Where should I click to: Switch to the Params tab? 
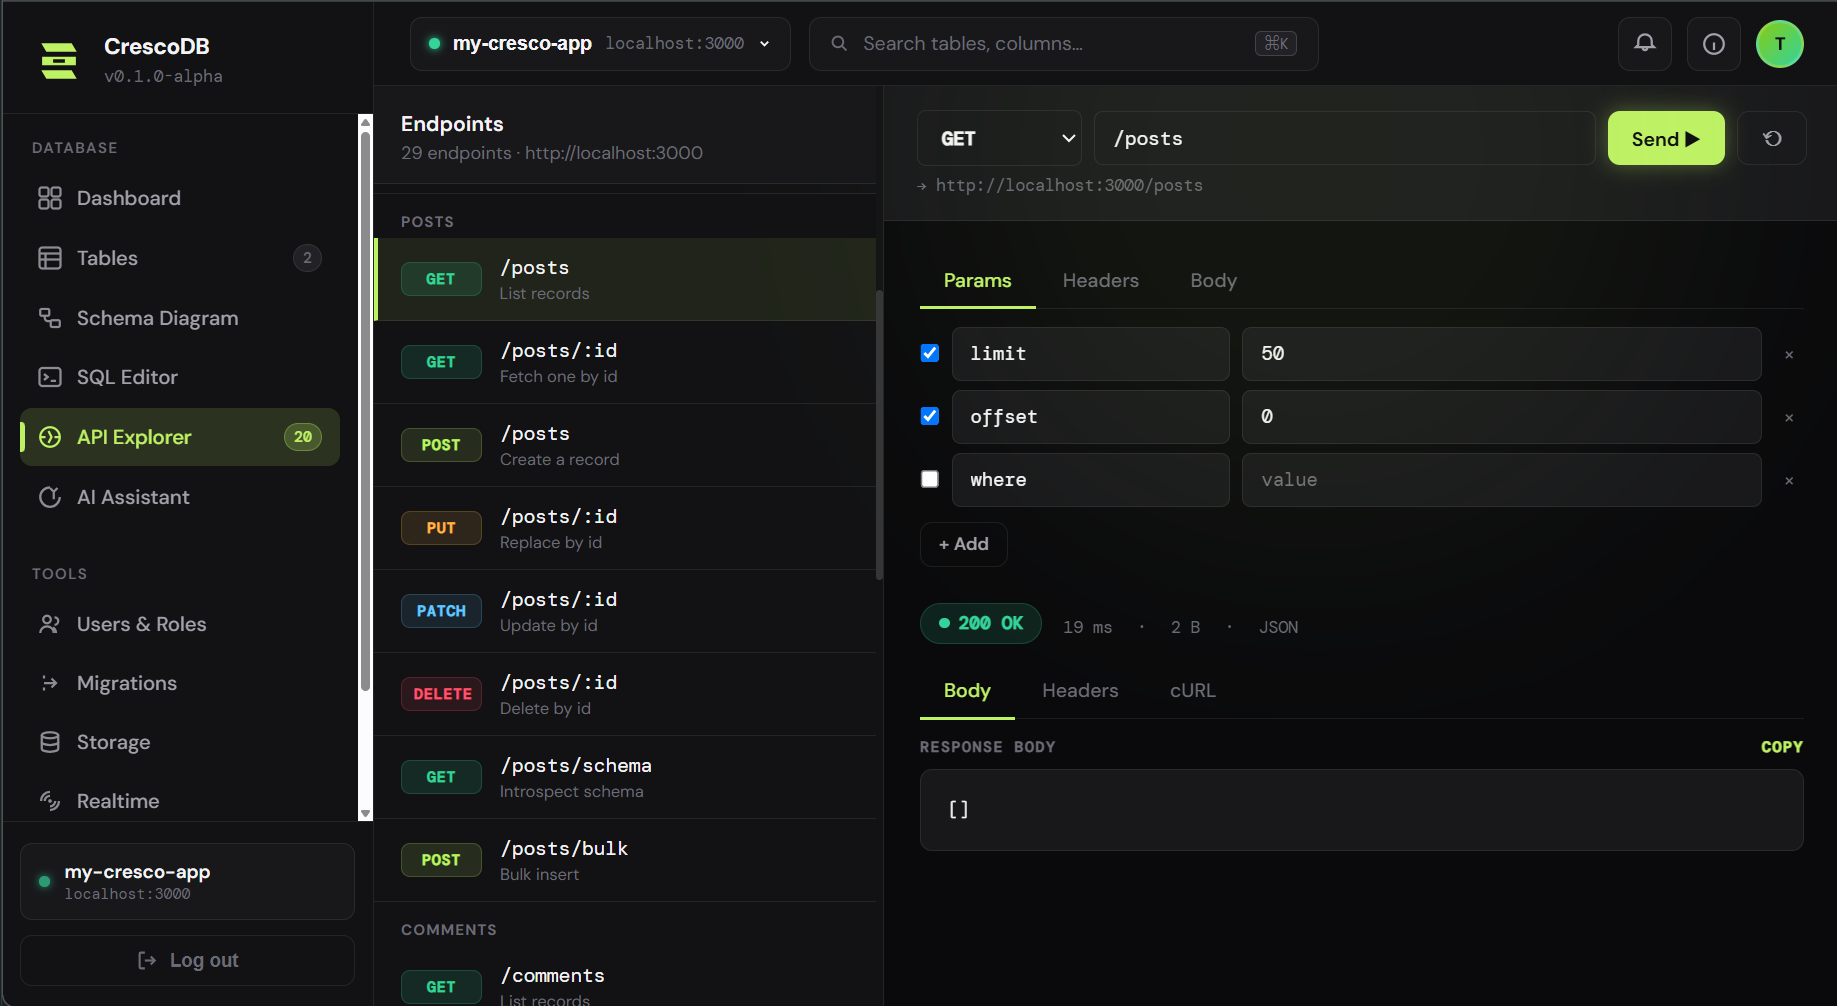(977, 281)
